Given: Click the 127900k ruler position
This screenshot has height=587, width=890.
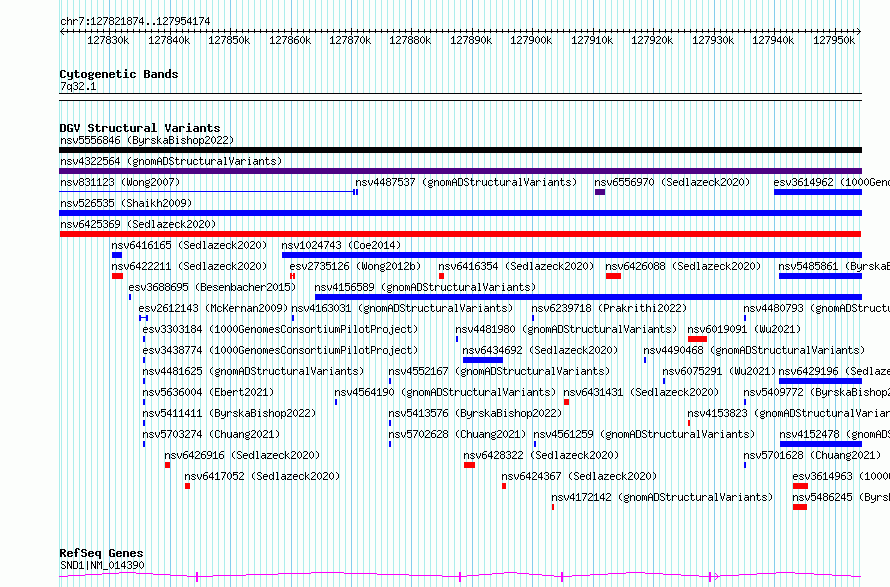Looking at the screenshot, I should 531,40.
